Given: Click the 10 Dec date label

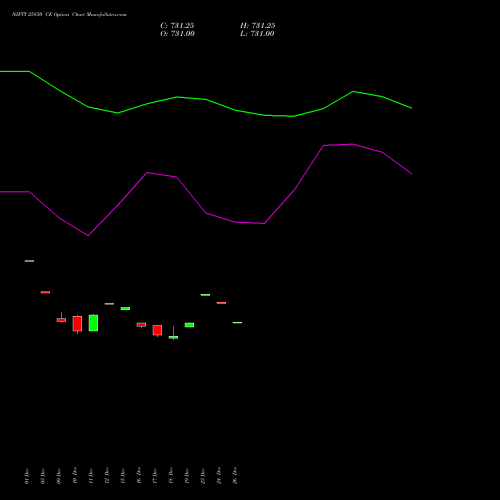Looking at the screenshot, I should coord(75,476).
